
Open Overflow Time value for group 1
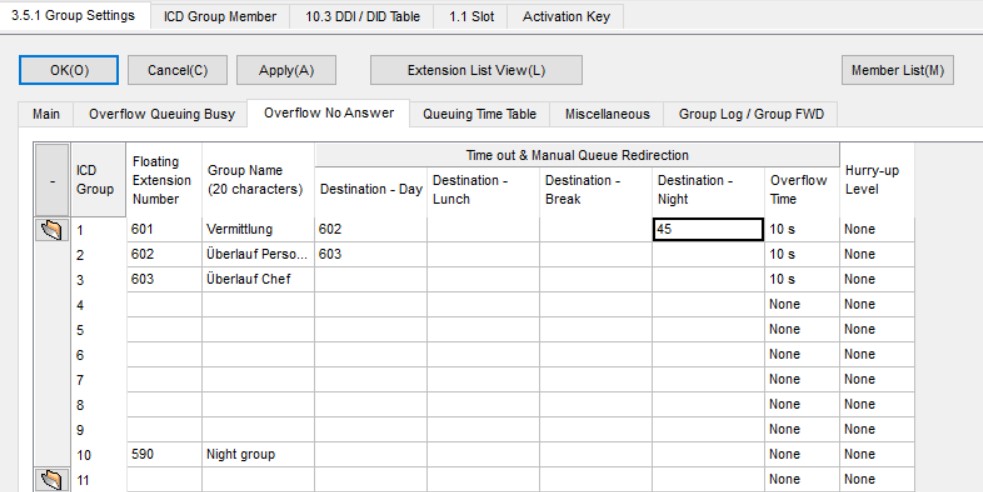click(x=802, y=229)
